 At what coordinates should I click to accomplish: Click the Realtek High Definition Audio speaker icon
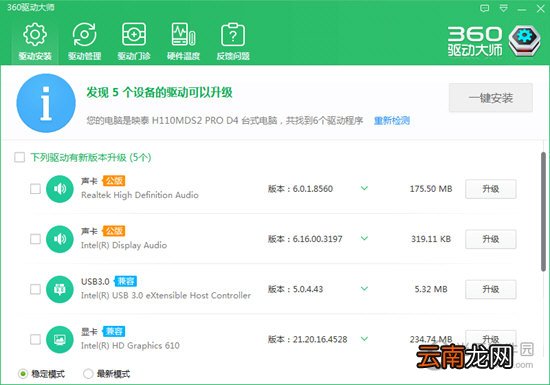60,189
